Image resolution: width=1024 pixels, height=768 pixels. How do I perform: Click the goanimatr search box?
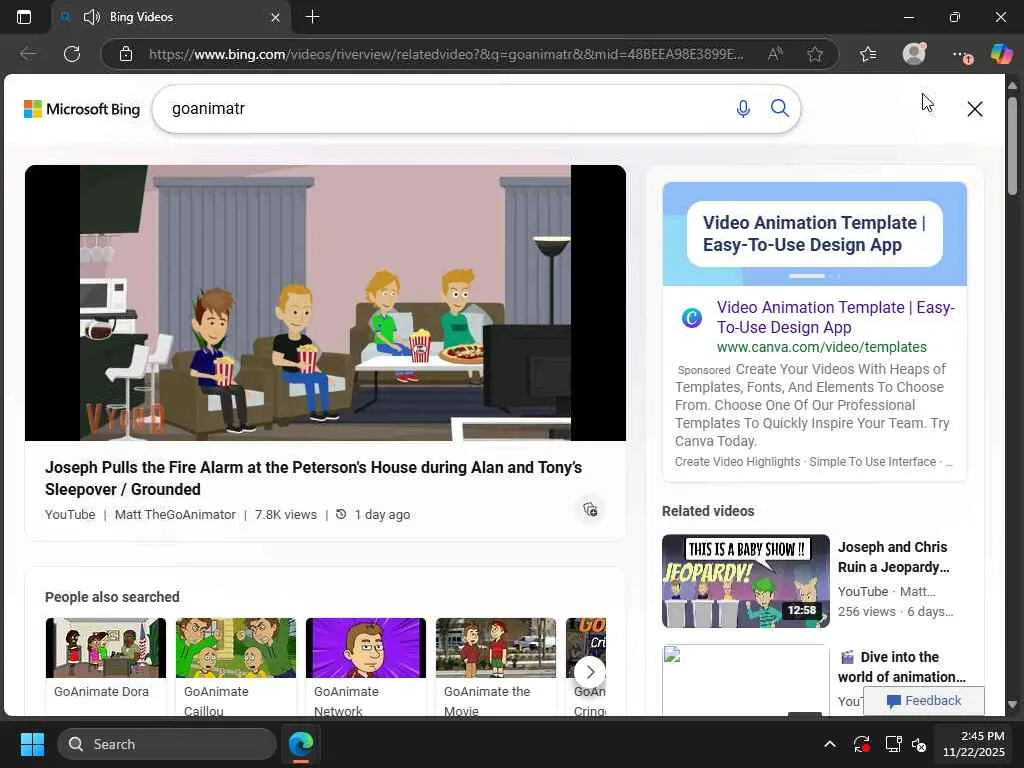point(444,108)
